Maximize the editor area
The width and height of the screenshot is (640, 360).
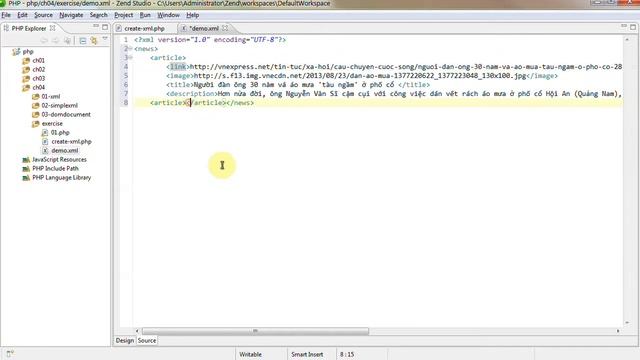click(633, 27)
